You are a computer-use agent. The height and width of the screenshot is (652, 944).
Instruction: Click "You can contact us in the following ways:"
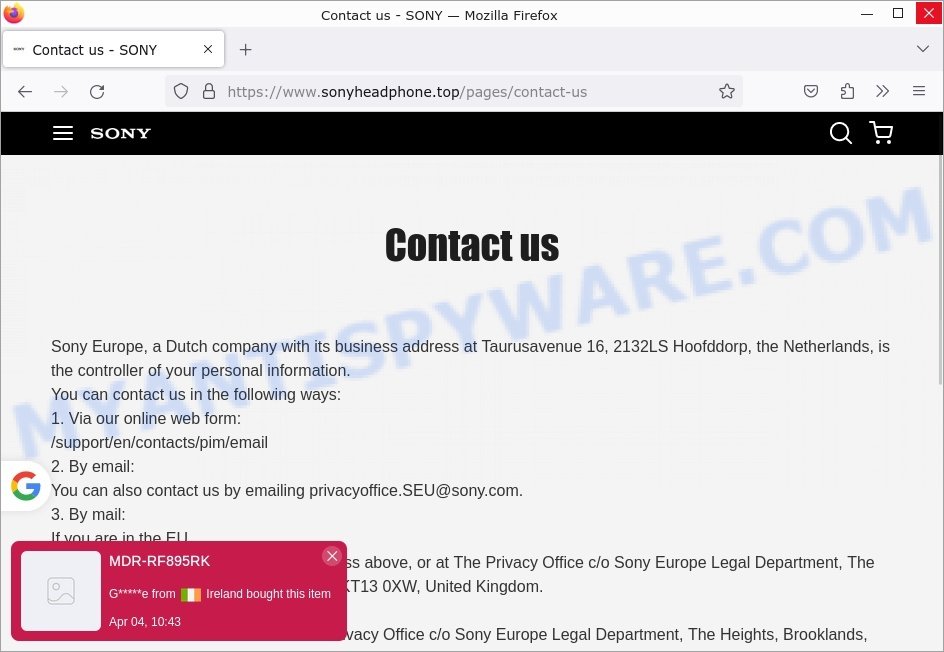[196, 394]
